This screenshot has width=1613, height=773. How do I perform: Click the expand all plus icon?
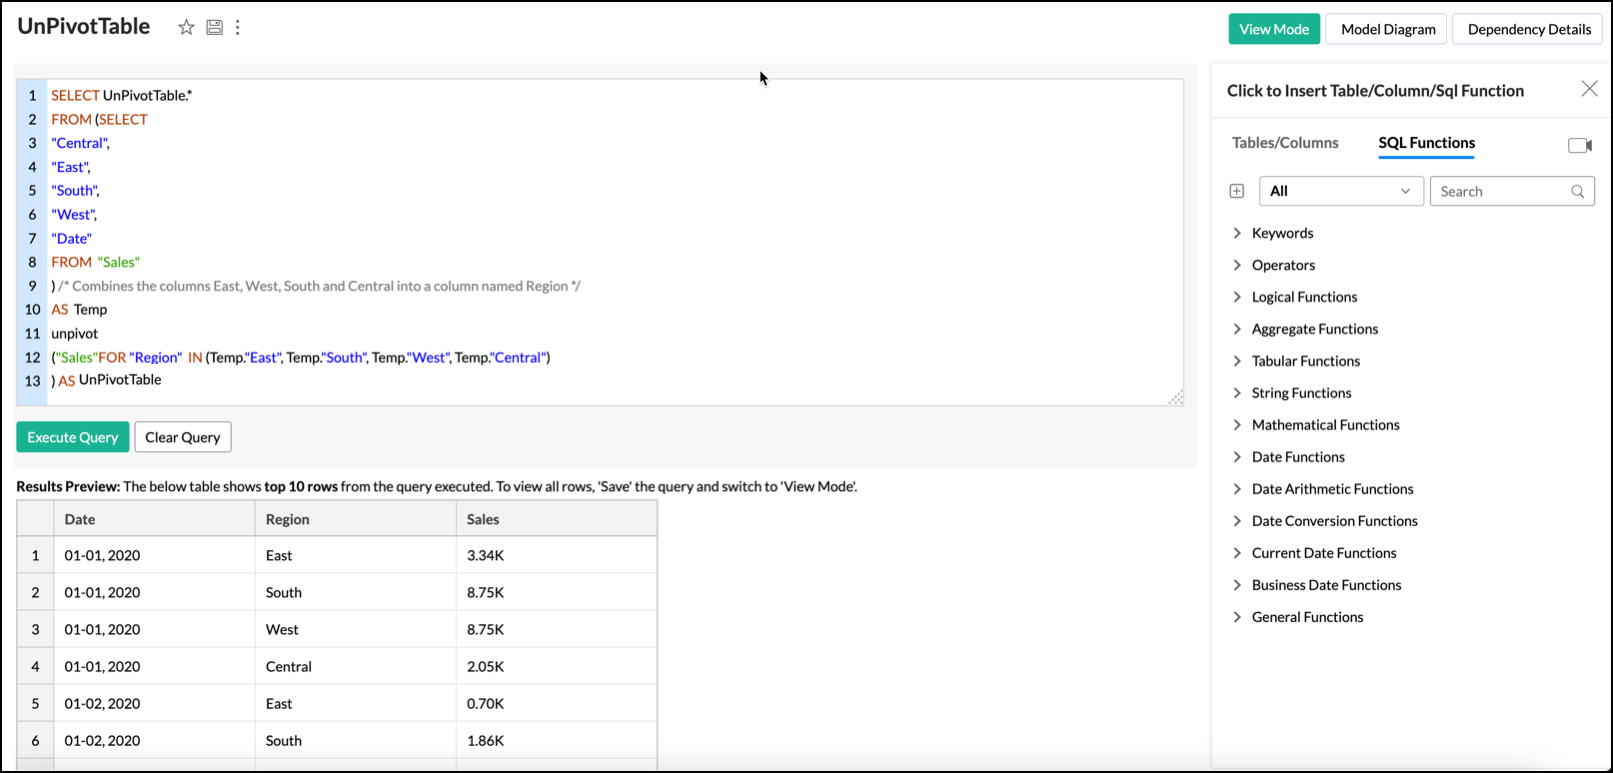(x=1237, y=191)
